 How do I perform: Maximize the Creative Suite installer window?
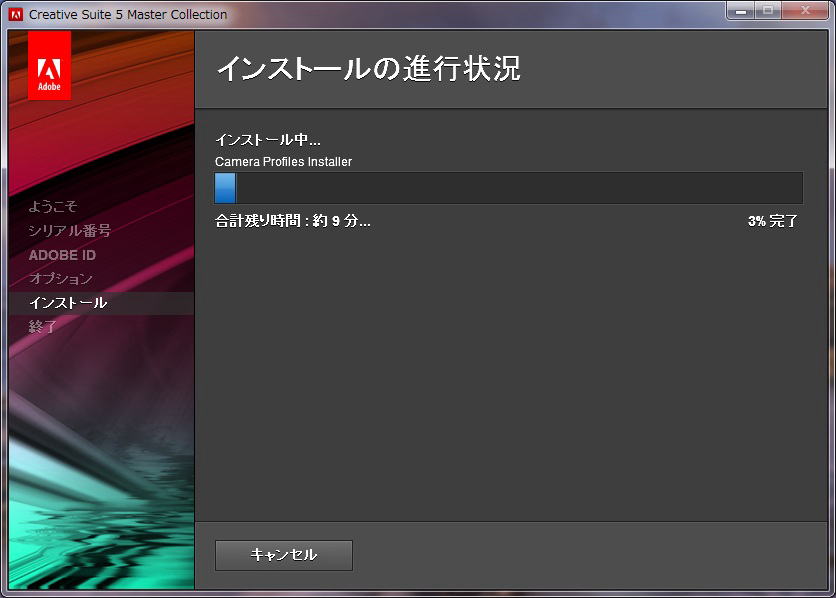(768, 10)
